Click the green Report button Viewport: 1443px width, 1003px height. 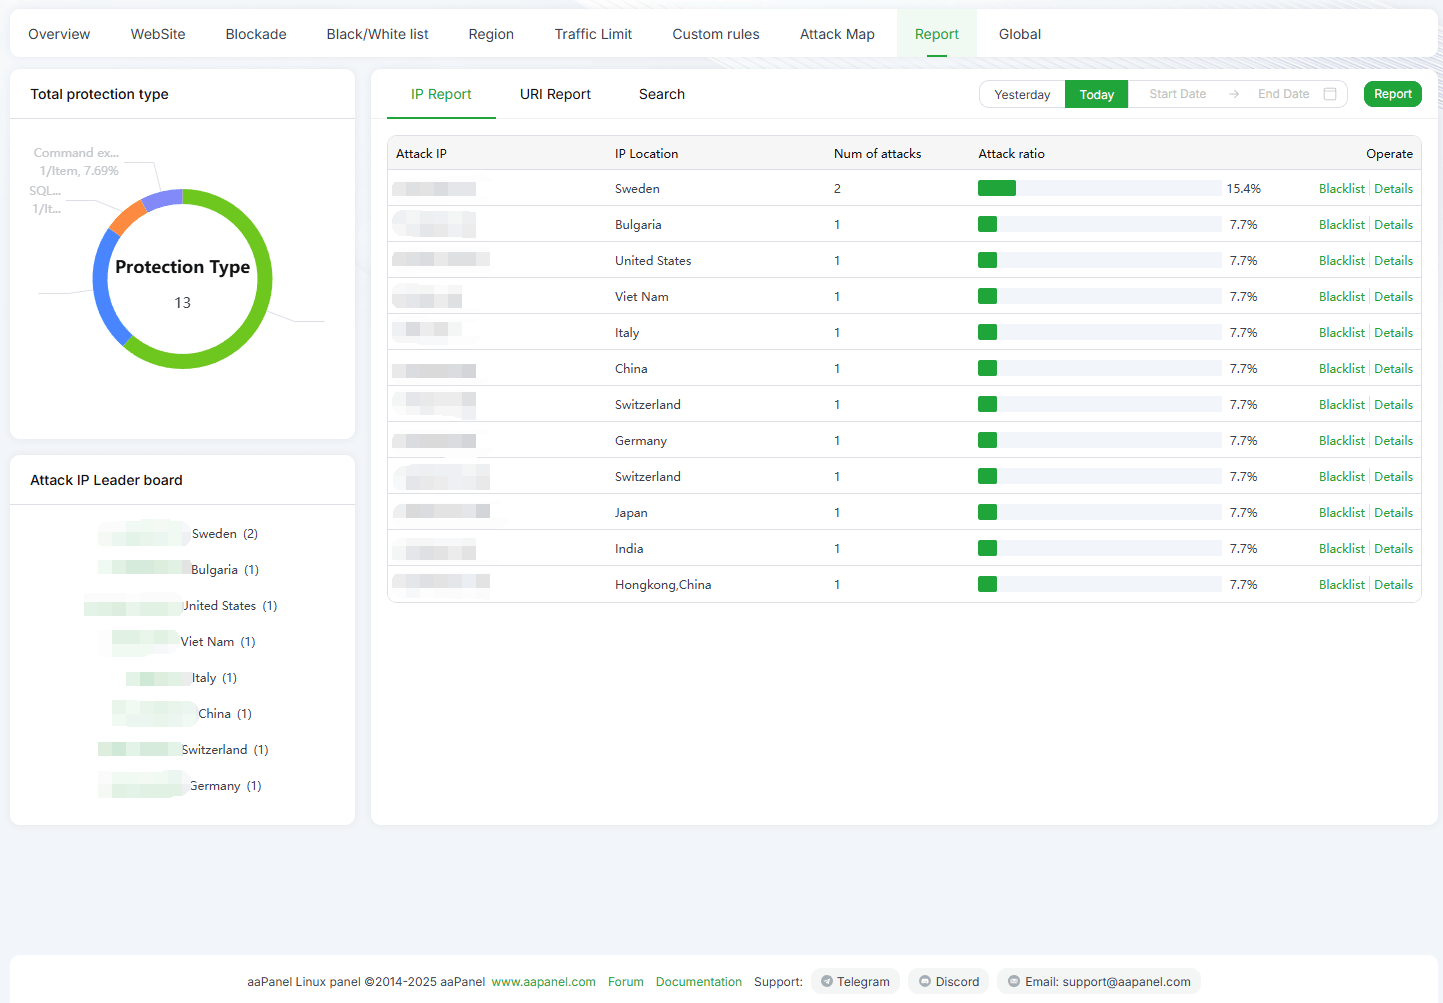pos(1392,94)
